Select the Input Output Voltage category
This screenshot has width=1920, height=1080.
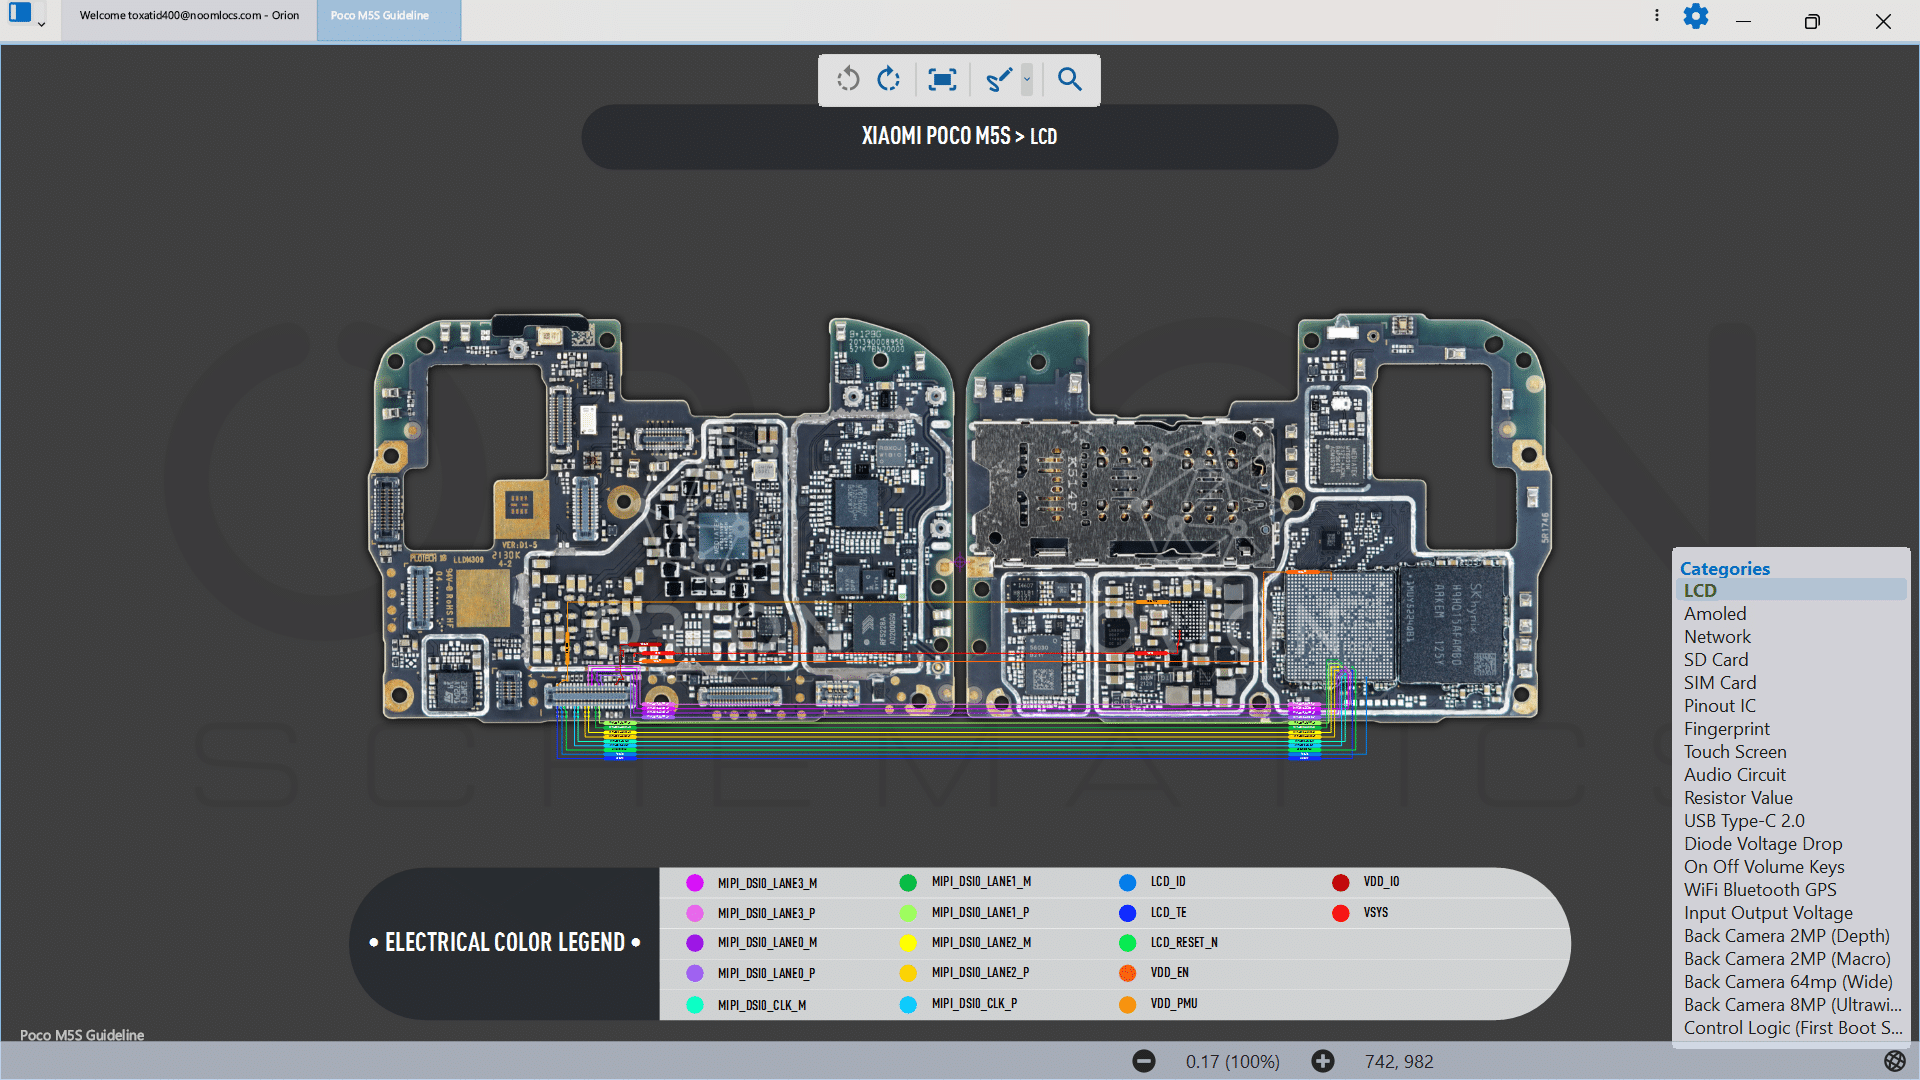(x=1791, y=913)
